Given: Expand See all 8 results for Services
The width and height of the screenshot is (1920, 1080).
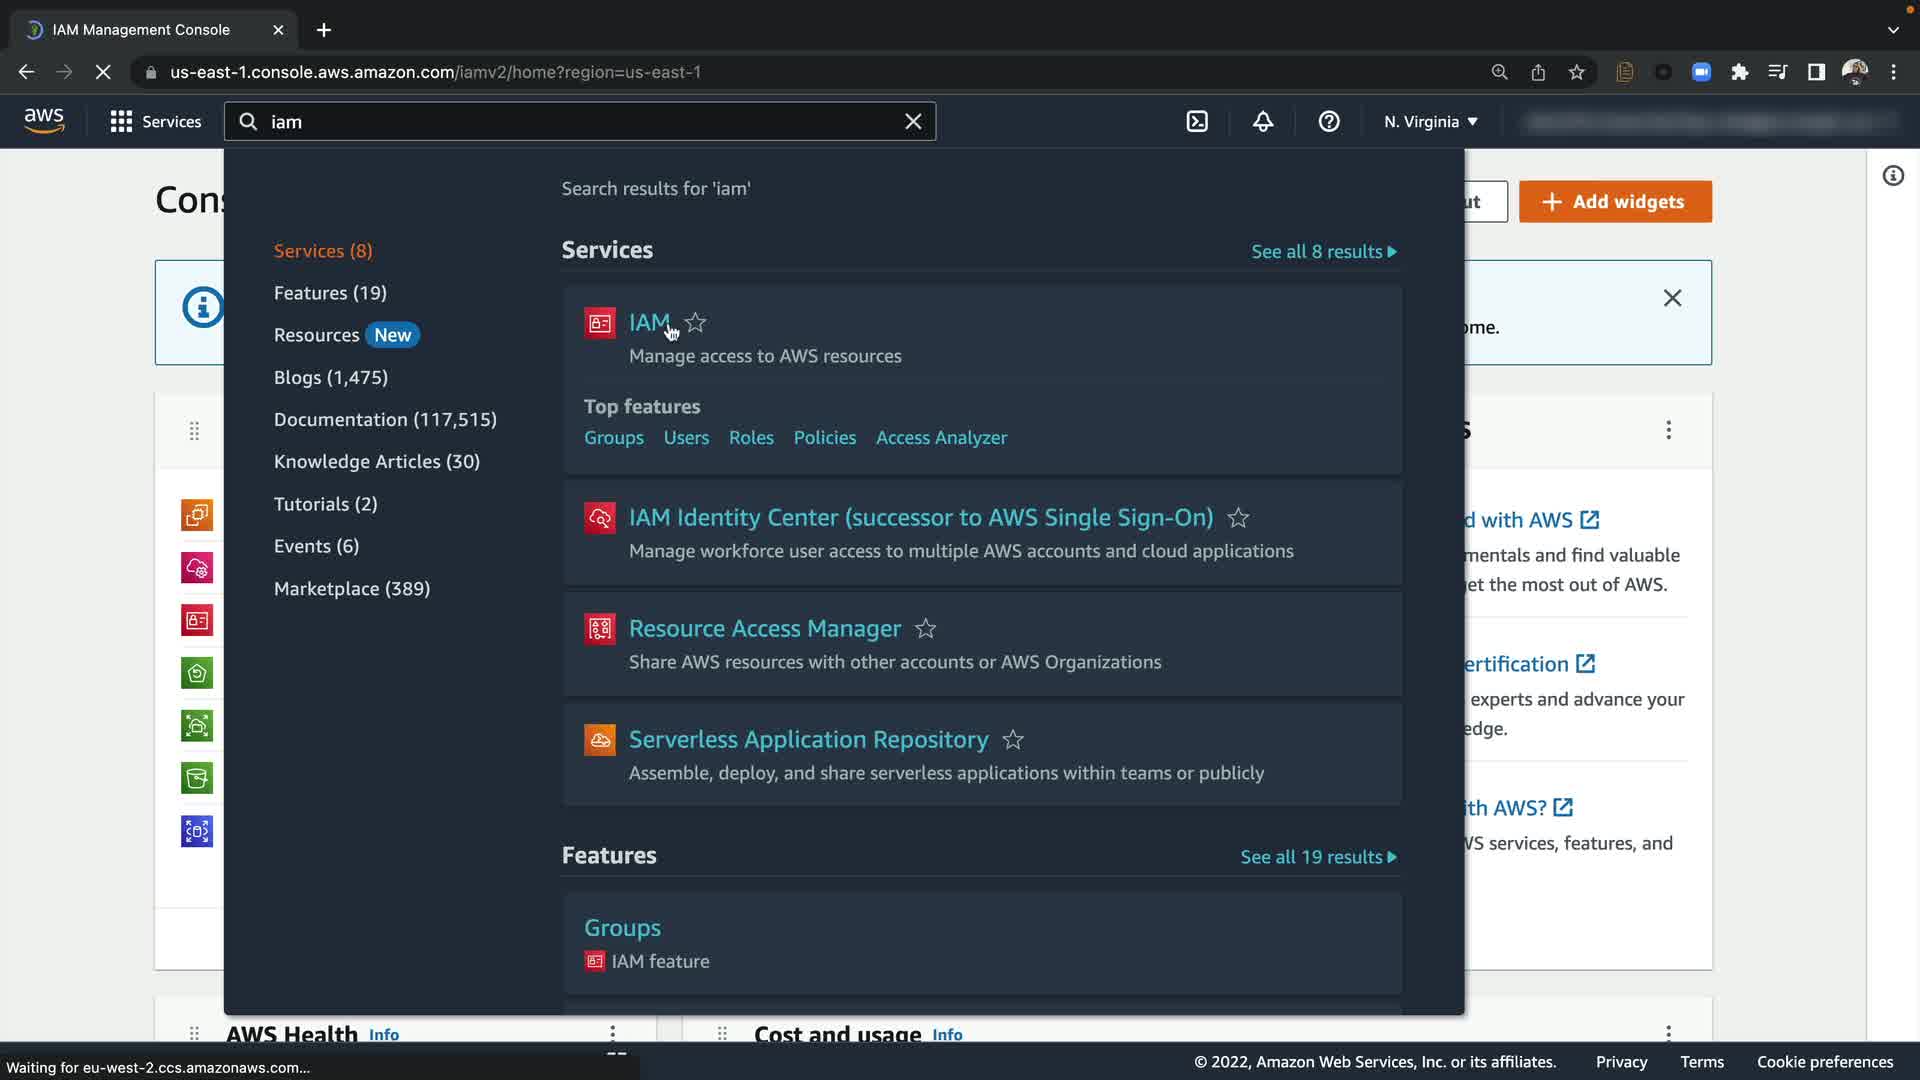Looking at the screenshot, I should click(1323, 252).
